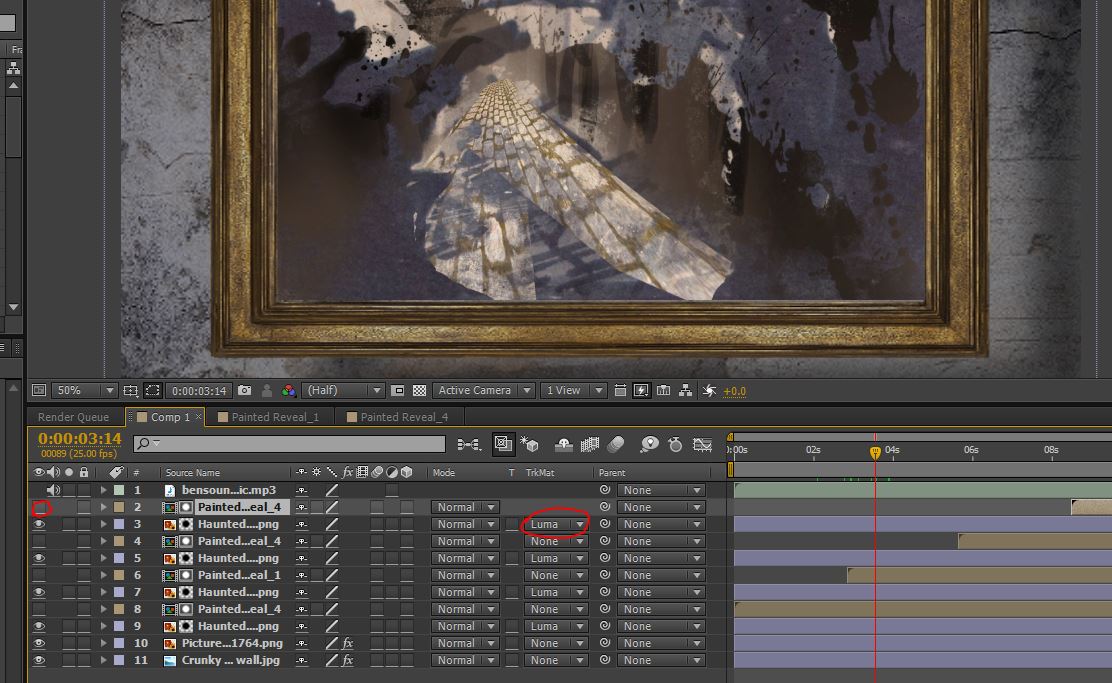Click the fx switch on Crunky wall.jpg layer
Viewport: 1112px width, 683px height.
(348, 660)
